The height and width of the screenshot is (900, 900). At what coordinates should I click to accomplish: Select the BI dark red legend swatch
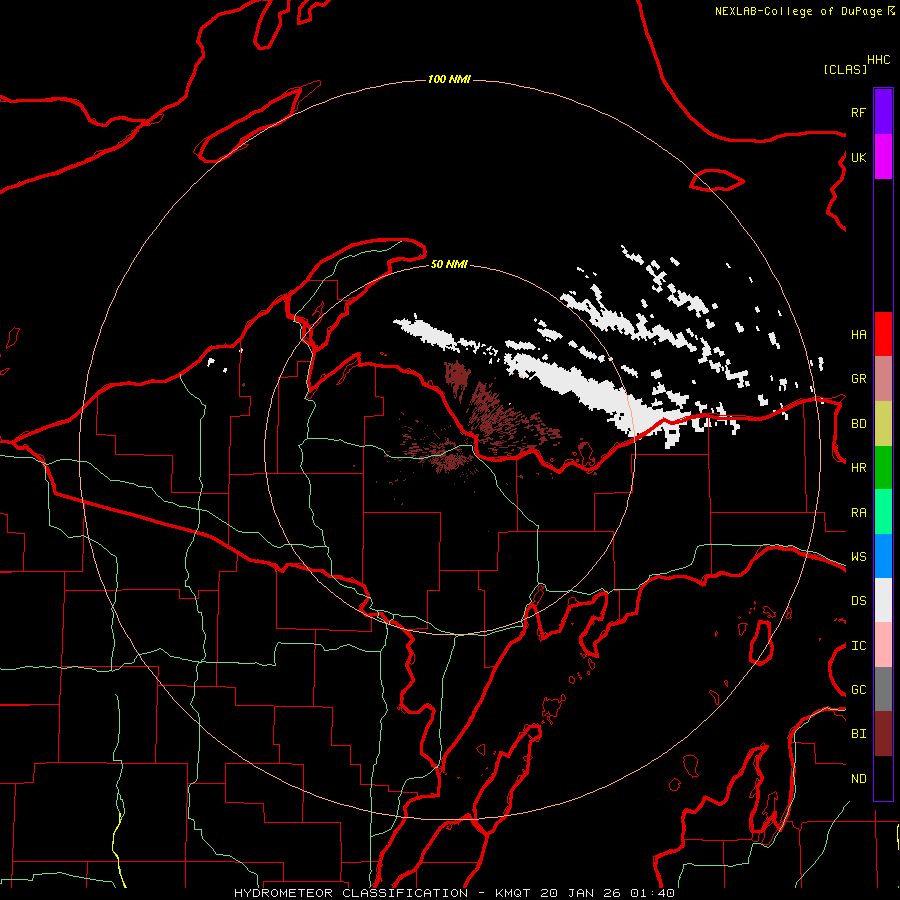pyautogui.click(x=883, y=734)
